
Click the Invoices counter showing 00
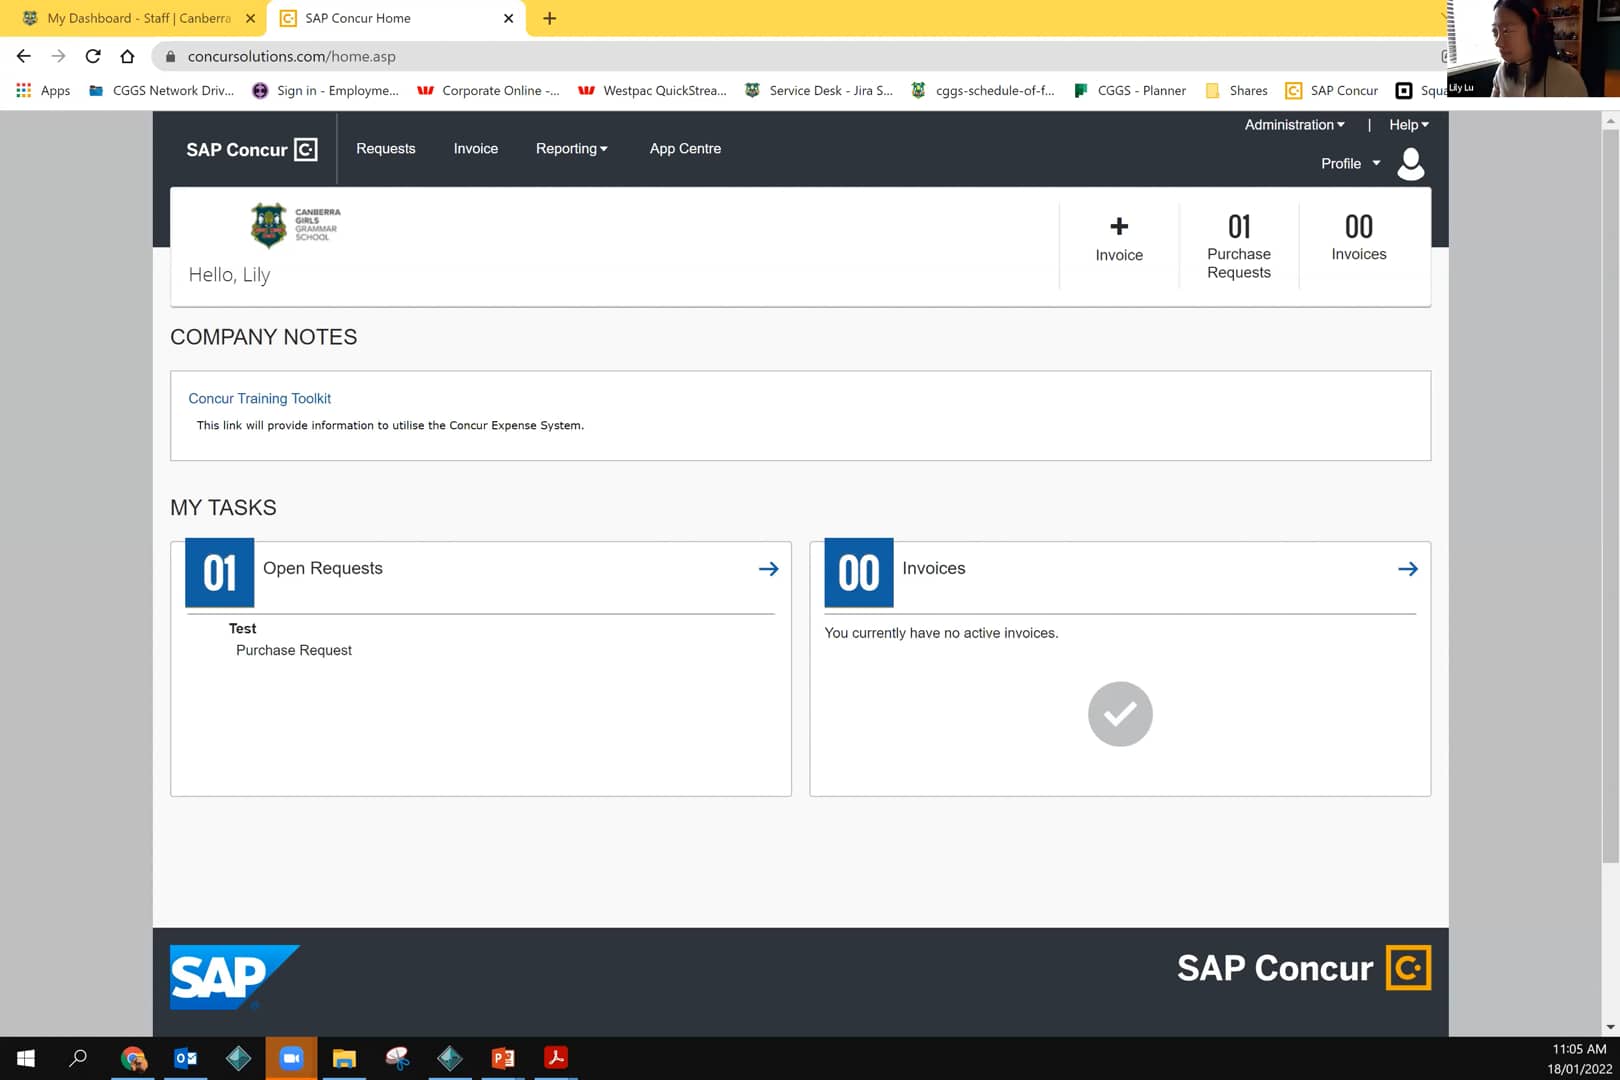[x=1357, y=238]
